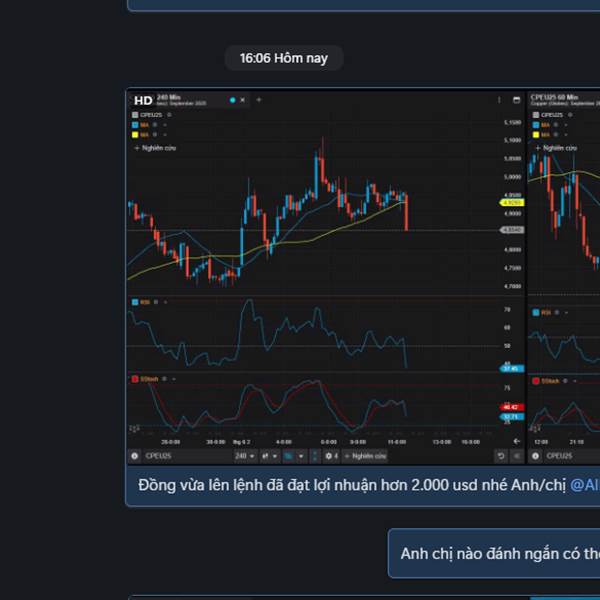Click the maximize panel icon of the left chart
The image size is (600, 600).
(516, 100)
